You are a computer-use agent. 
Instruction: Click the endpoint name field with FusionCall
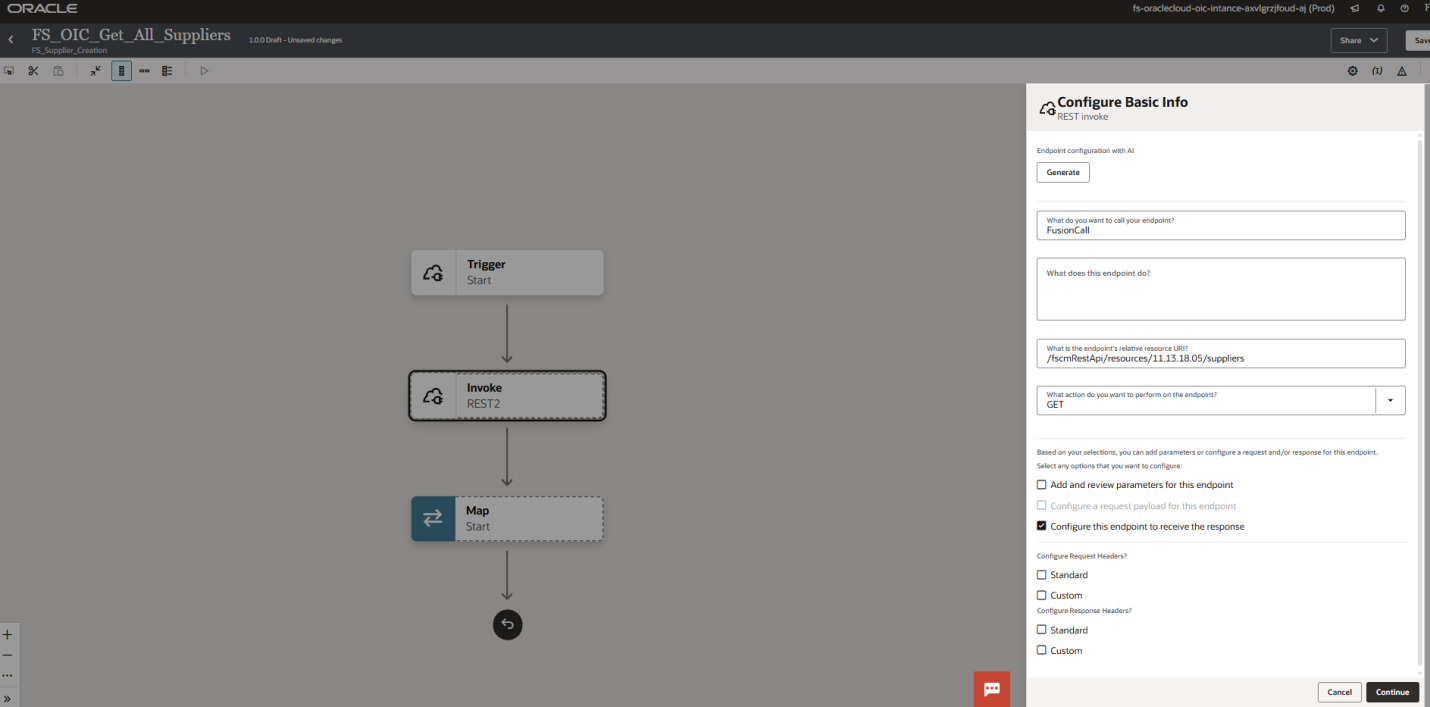(x=1221, y=225)
